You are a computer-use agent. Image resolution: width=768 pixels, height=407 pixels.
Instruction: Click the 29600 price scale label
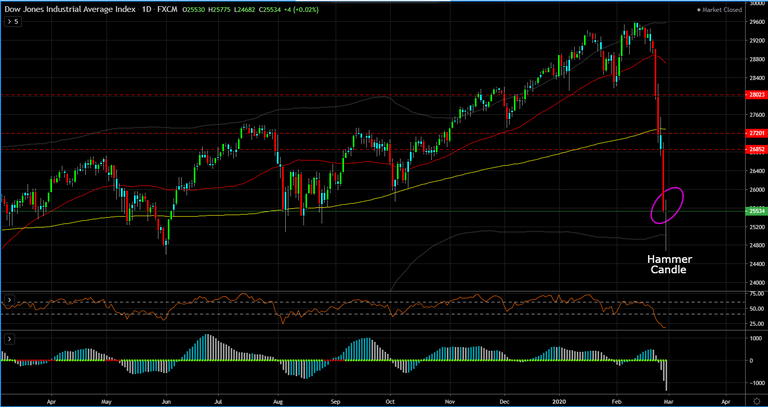point(755,22)
